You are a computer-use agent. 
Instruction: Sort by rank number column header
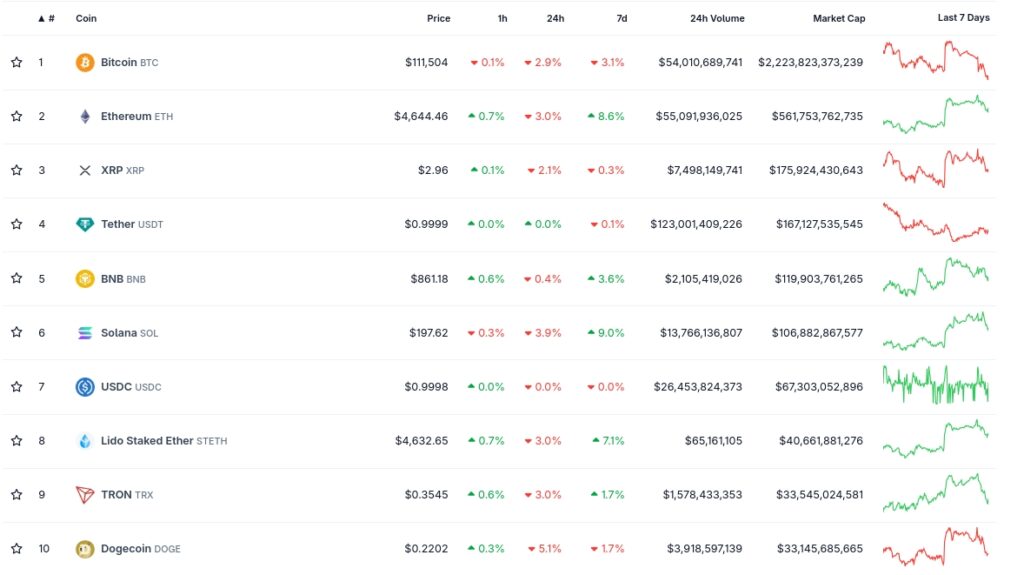tap(46, 18)
